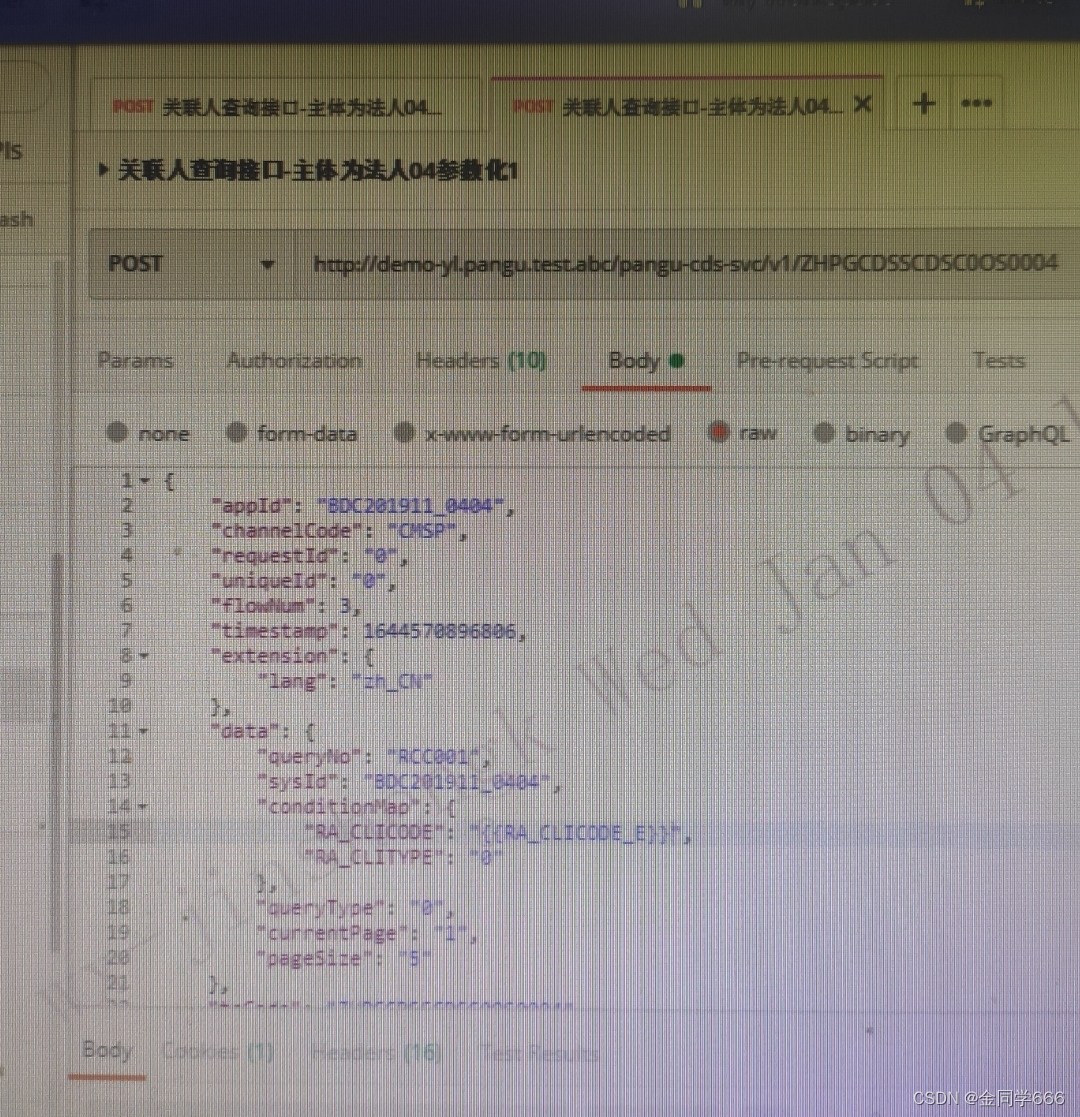This screenshot has width=1080, height=1117.
Task: Collapse the conditionMap object at line 14
Action: click(143, 806)
